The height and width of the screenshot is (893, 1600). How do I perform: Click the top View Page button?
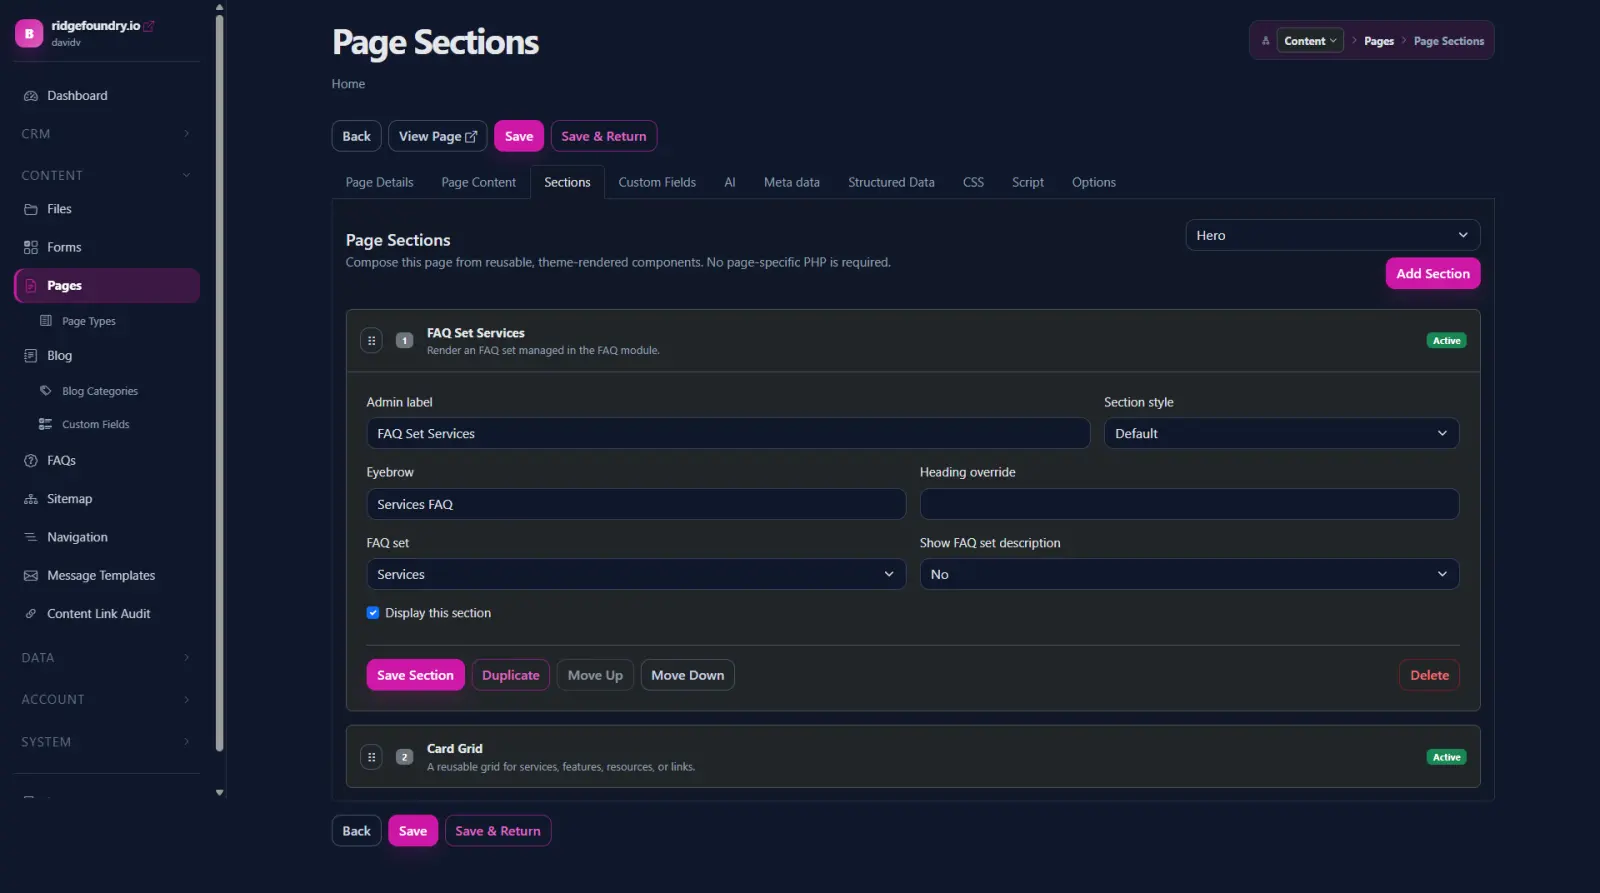point(438,136)
